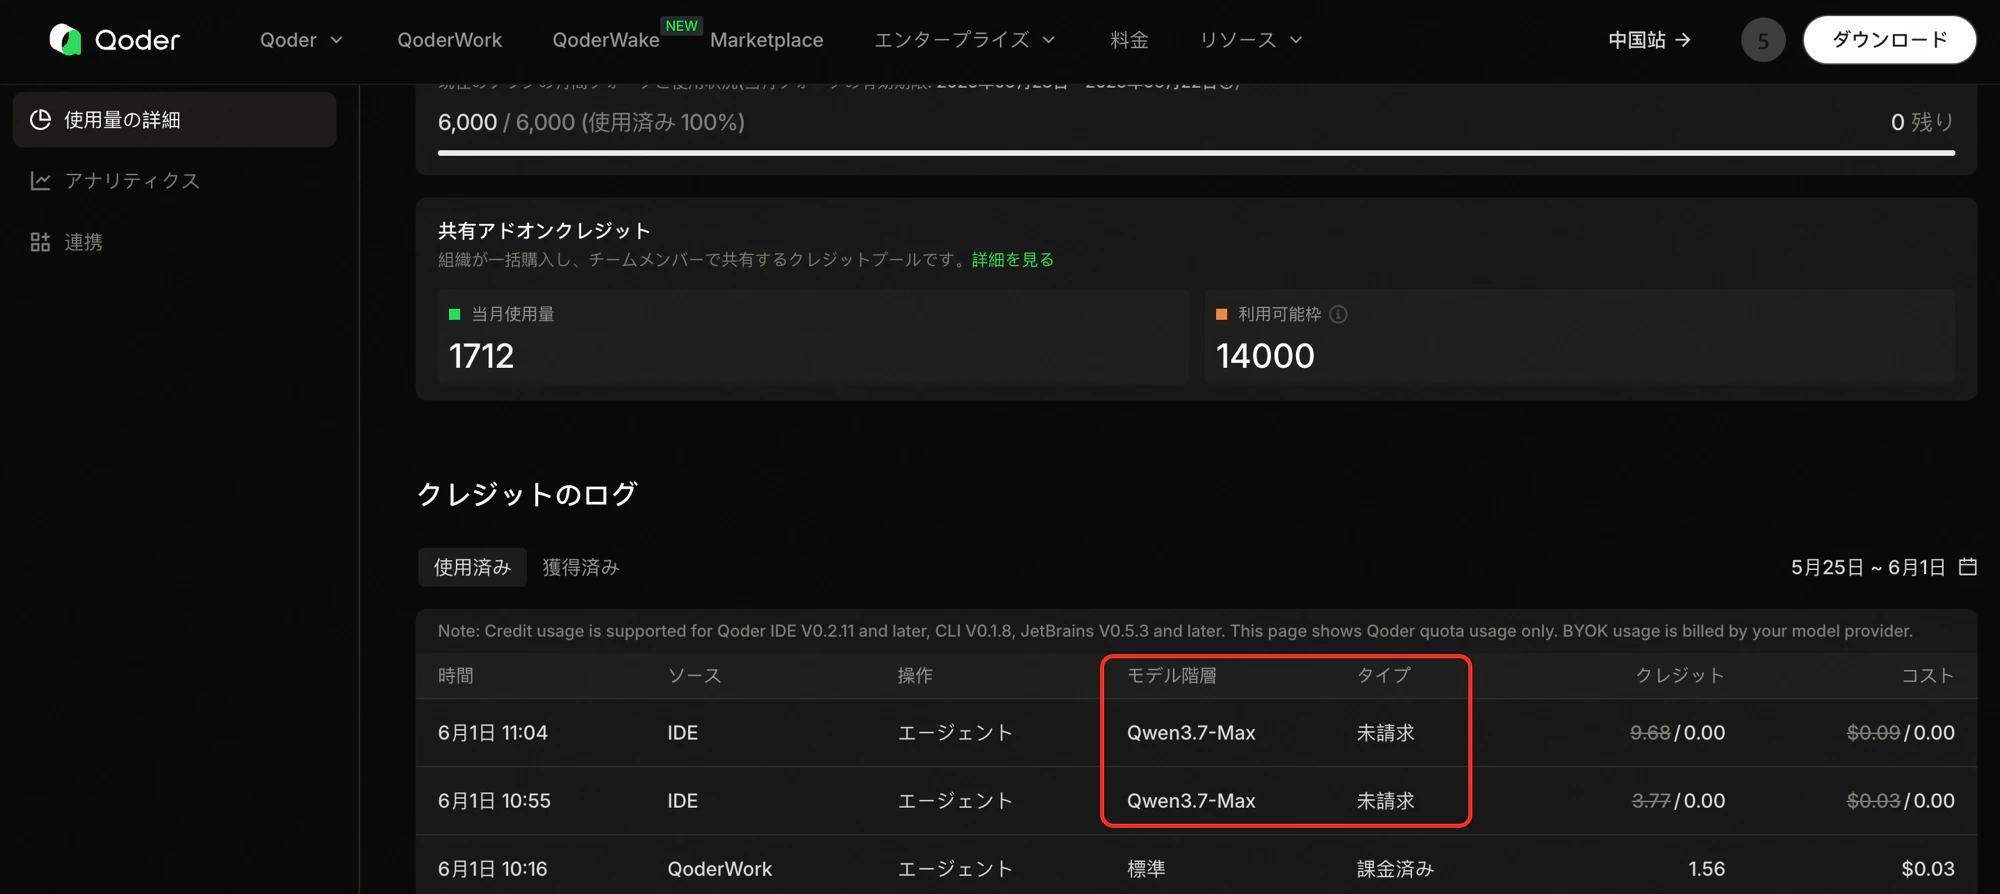2000x894 pixels.
Task: Click 課金済み in the 10:16 row
Action: point(1395,869)
